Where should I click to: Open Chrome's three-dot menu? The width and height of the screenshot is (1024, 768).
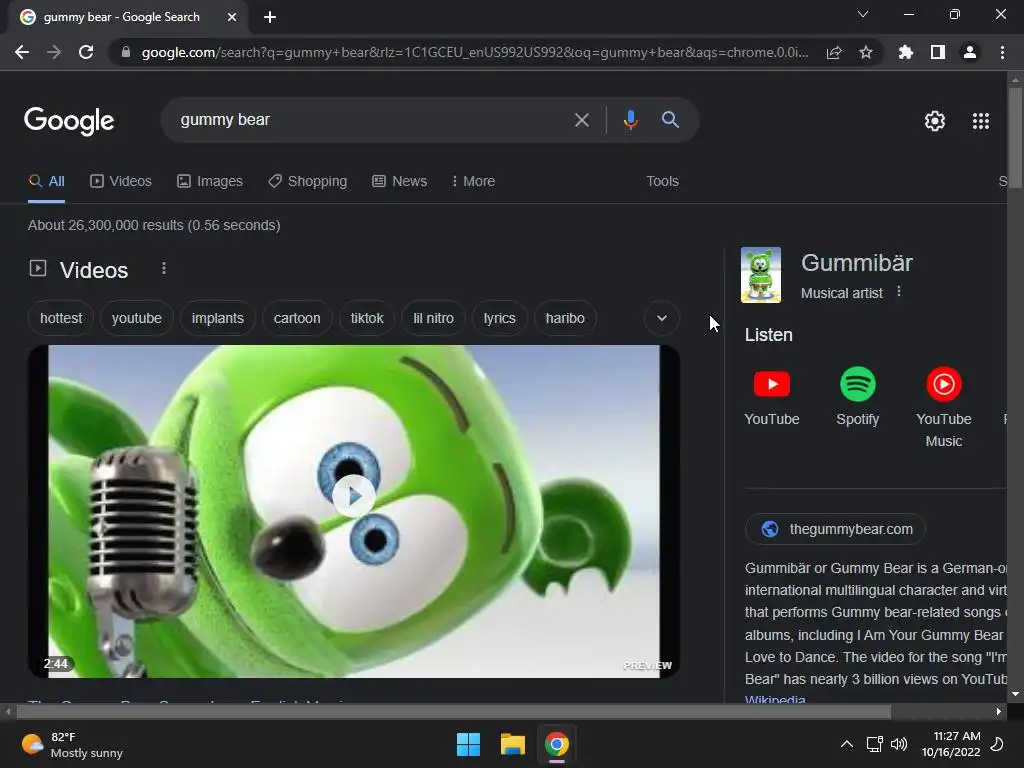1002,52
